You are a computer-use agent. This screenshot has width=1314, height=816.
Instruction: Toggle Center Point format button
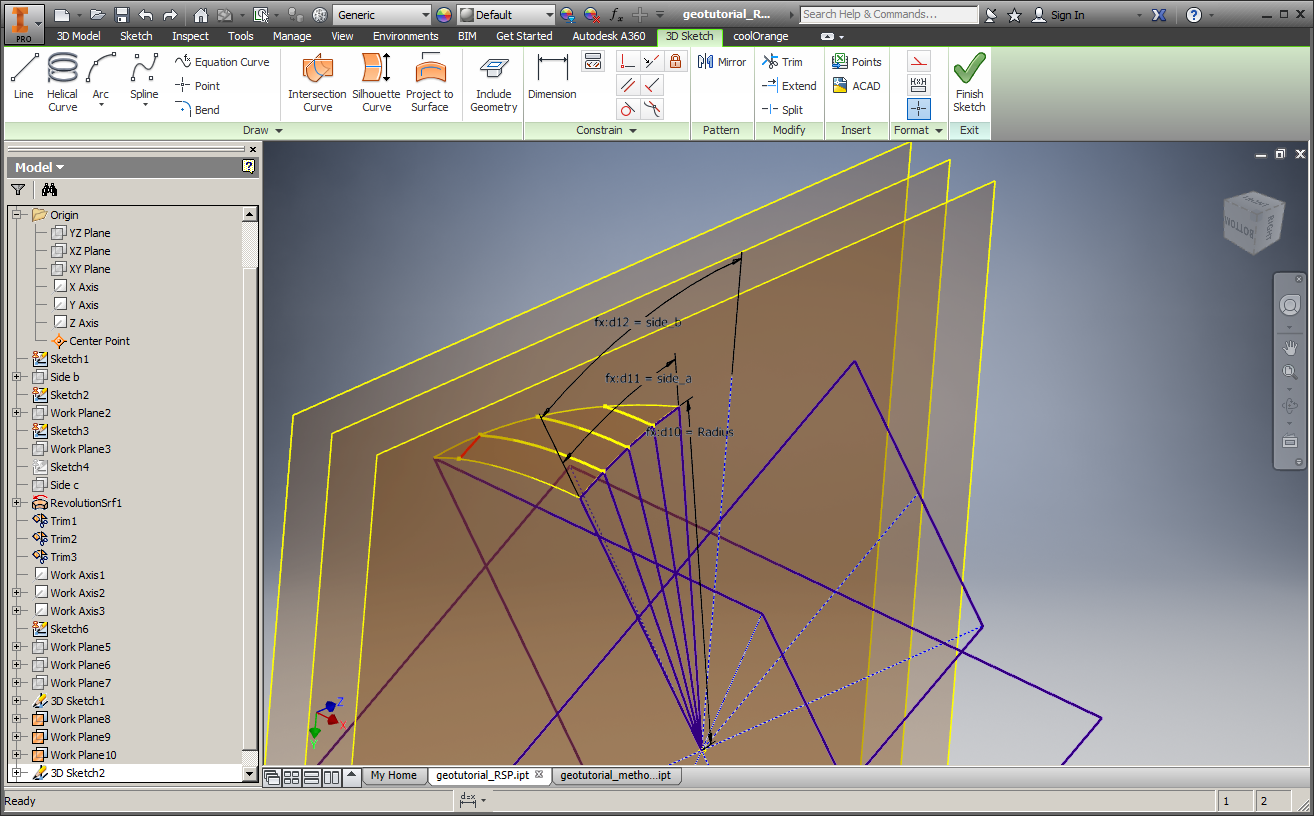click(919, 109)
